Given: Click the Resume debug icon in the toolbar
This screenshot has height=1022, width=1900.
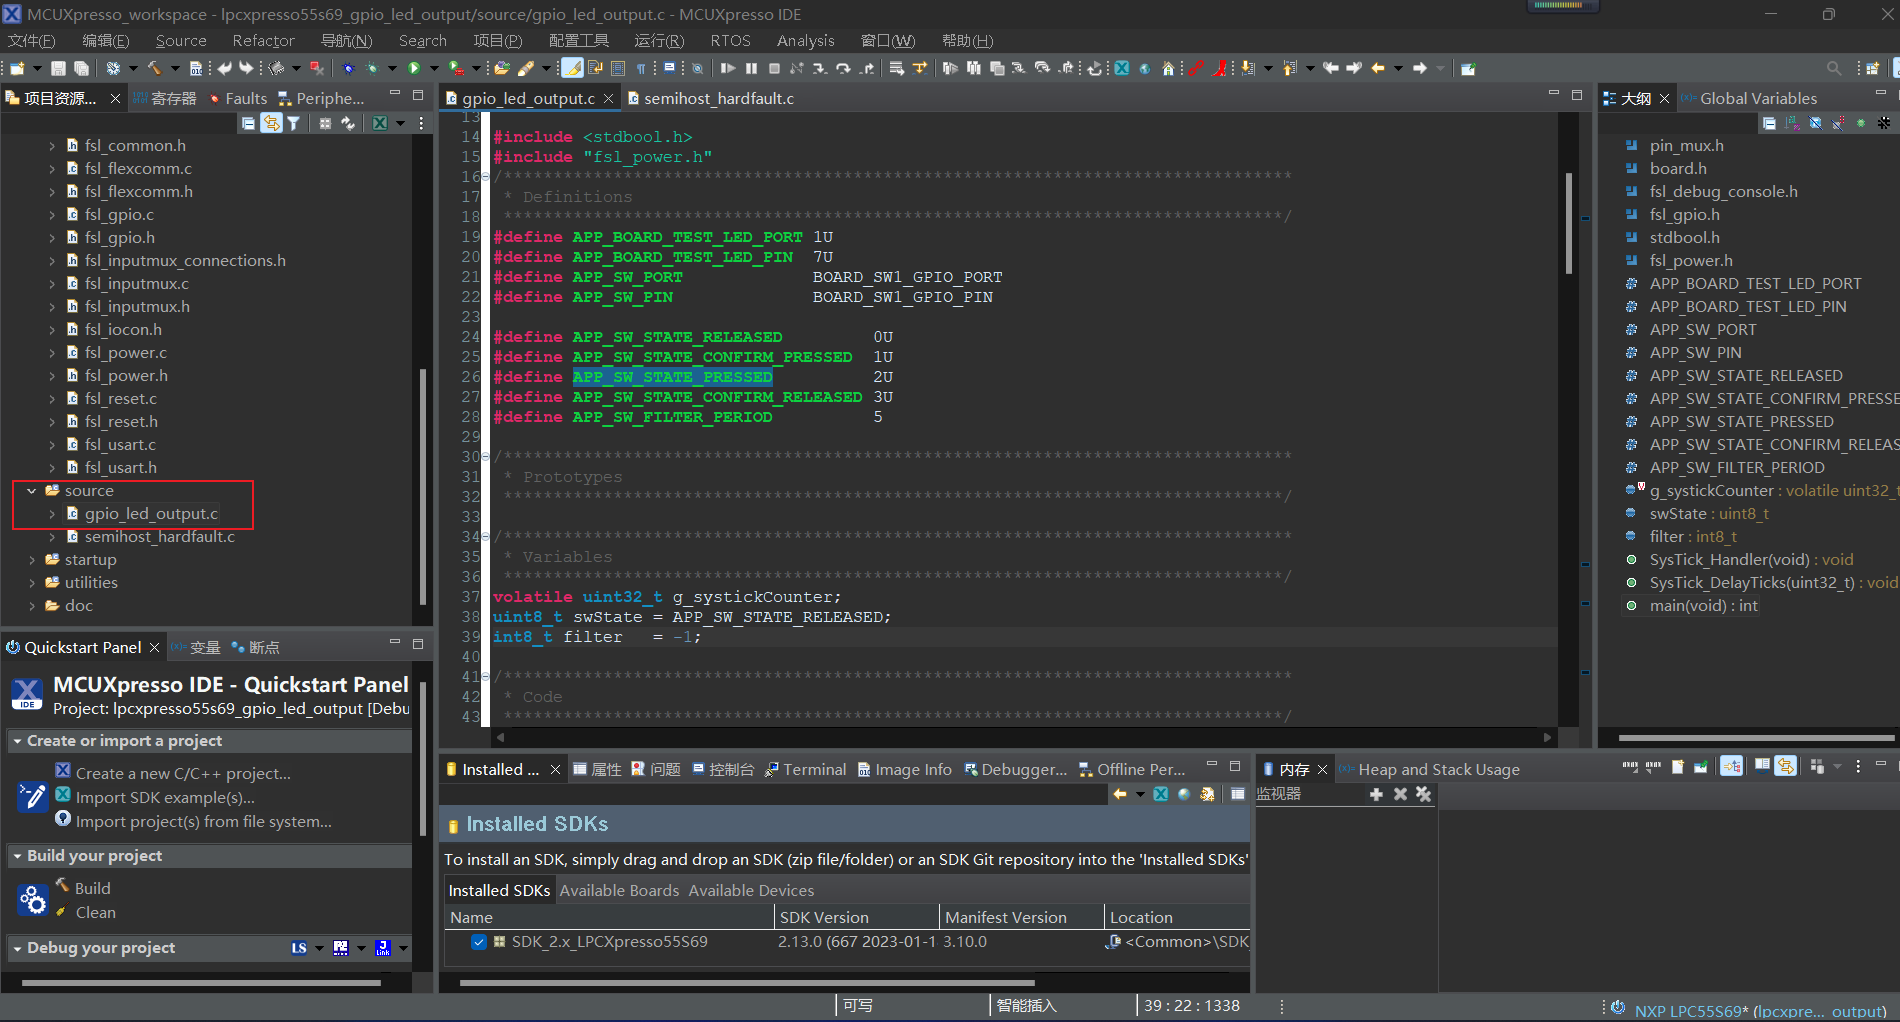Looking at the screenshot, I should (728, 68).
